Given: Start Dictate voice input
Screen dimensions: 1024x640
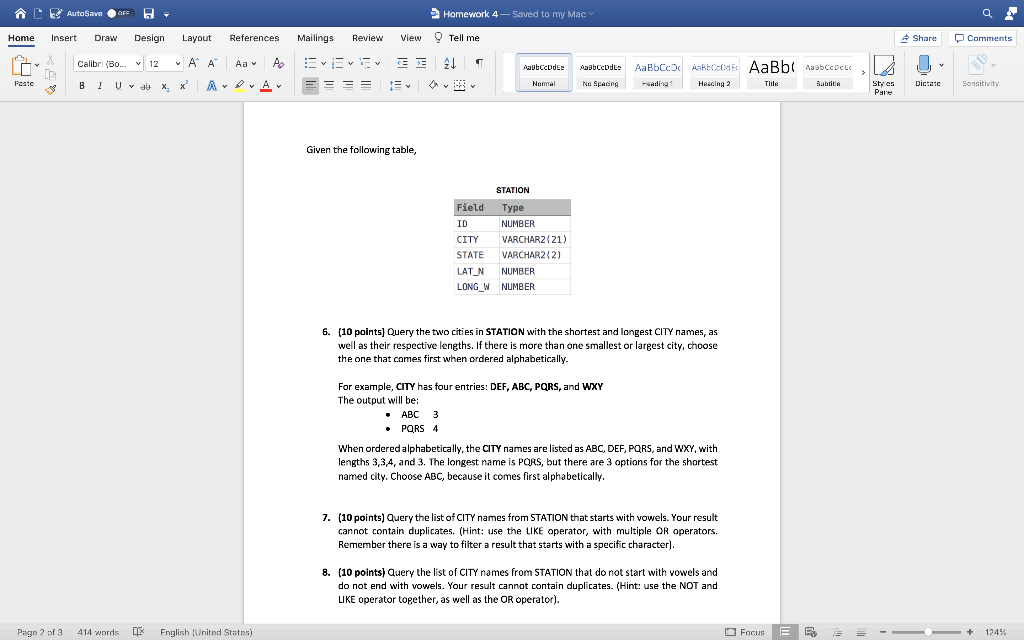Looking at the screenshot, I should pyautogui.click(x=926, y=72).
